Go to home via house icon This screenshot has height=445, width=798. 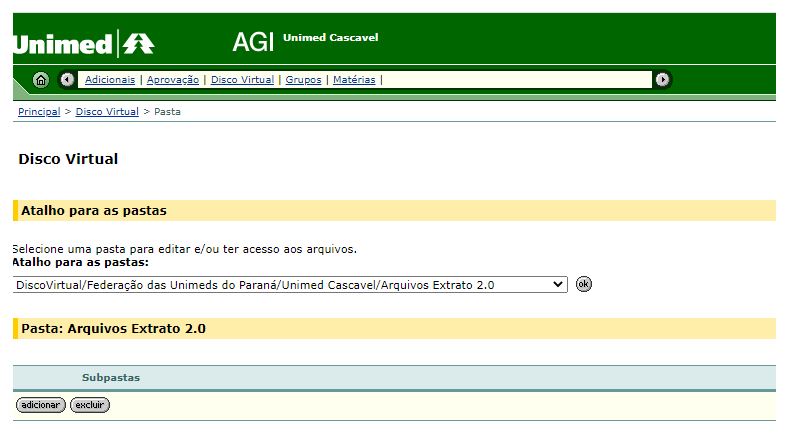tap(41, 80)
